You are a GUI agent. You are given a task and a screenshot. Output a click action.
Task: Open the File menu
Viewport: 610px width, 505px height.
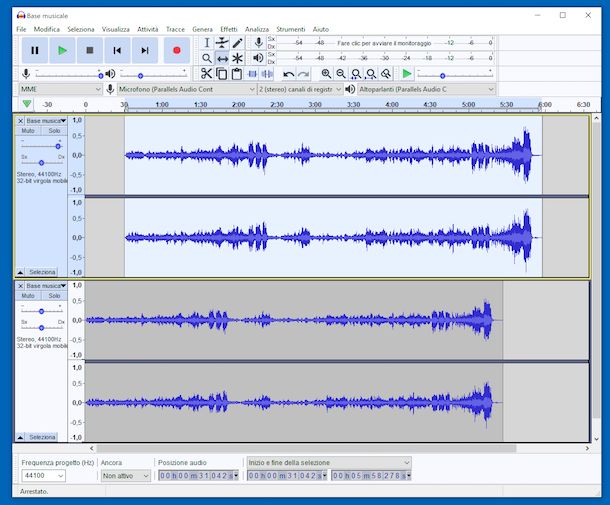coord(21,29)
